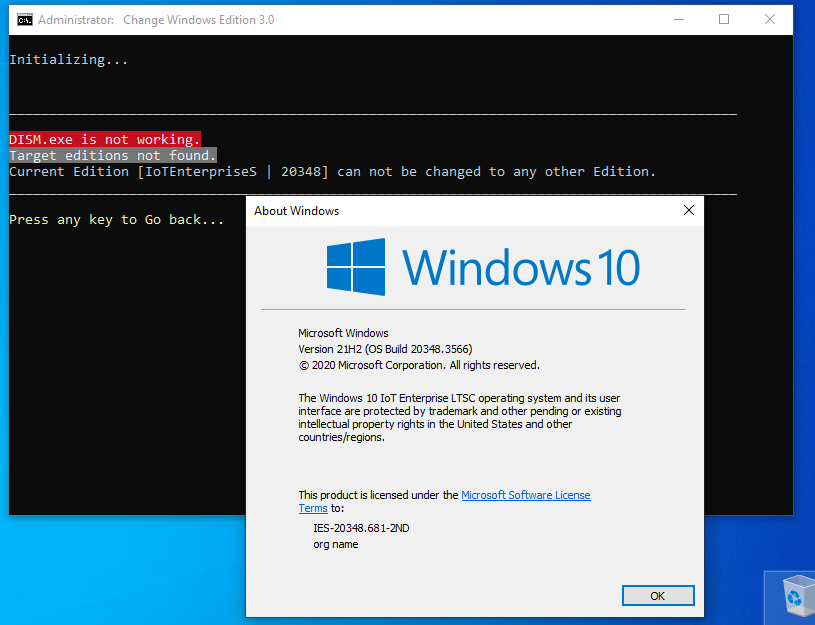The height and width of the screenshot is (625, 815).
Task: Click the Windows 10 logo in dialog
Action: 482,267
